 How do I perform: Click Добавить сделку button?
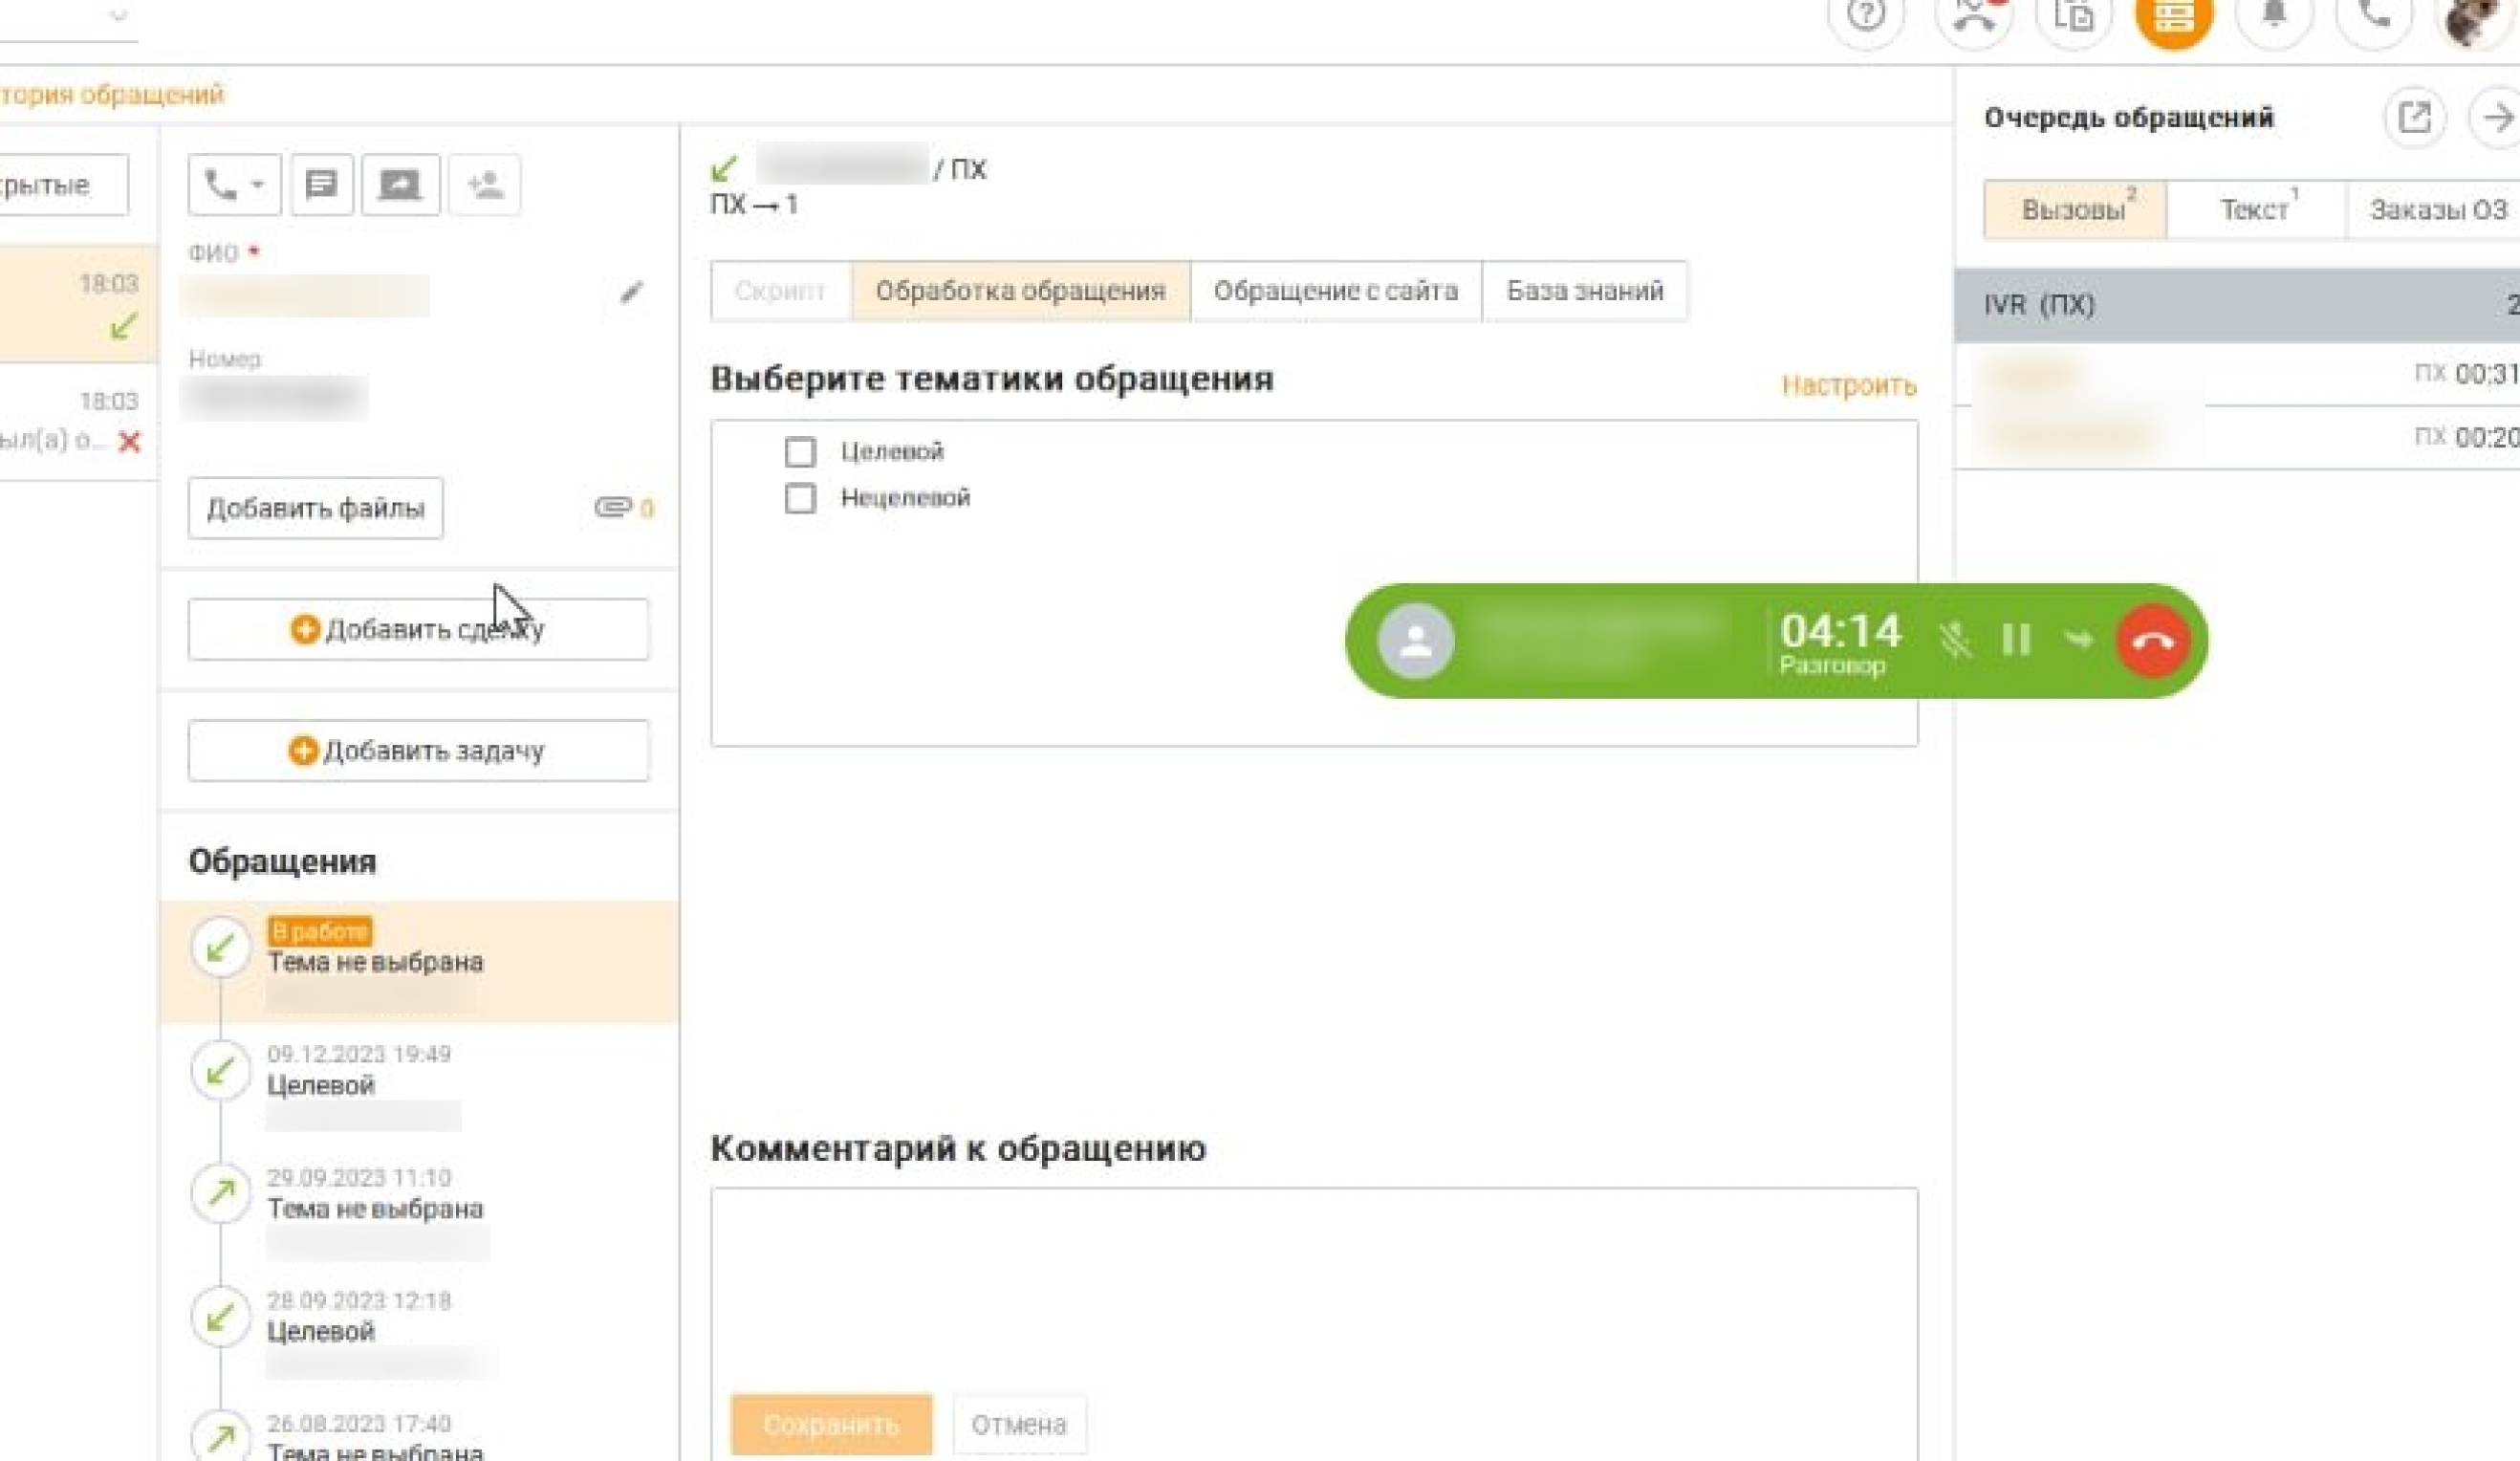tap(418, 629)
